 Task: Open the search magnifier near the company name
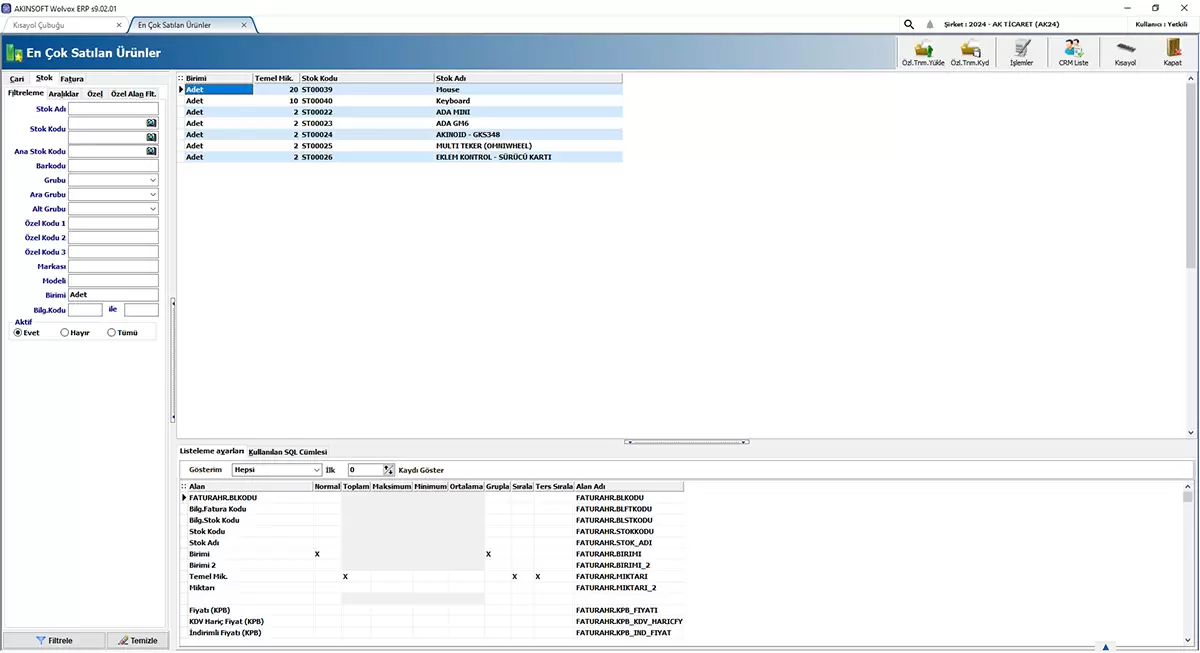pos(908,23)
